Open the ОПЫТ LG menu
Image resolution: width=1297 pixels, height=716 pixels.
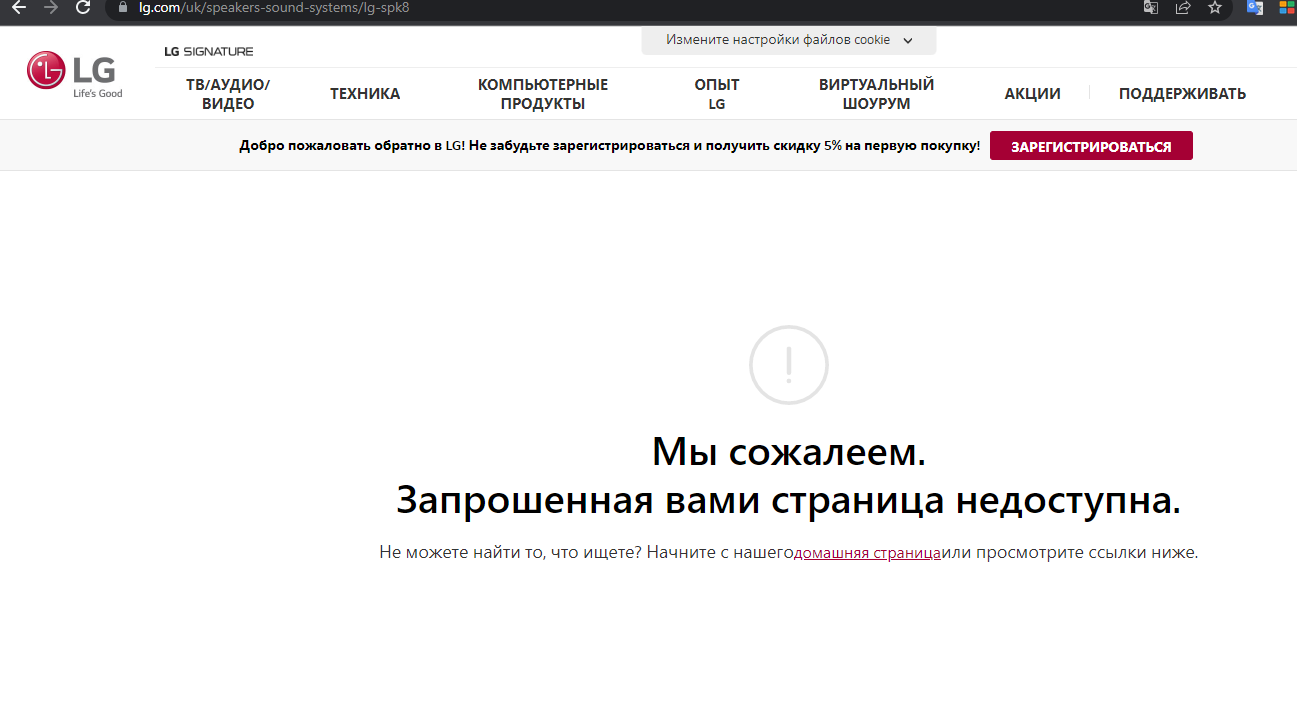click(717, 94)
